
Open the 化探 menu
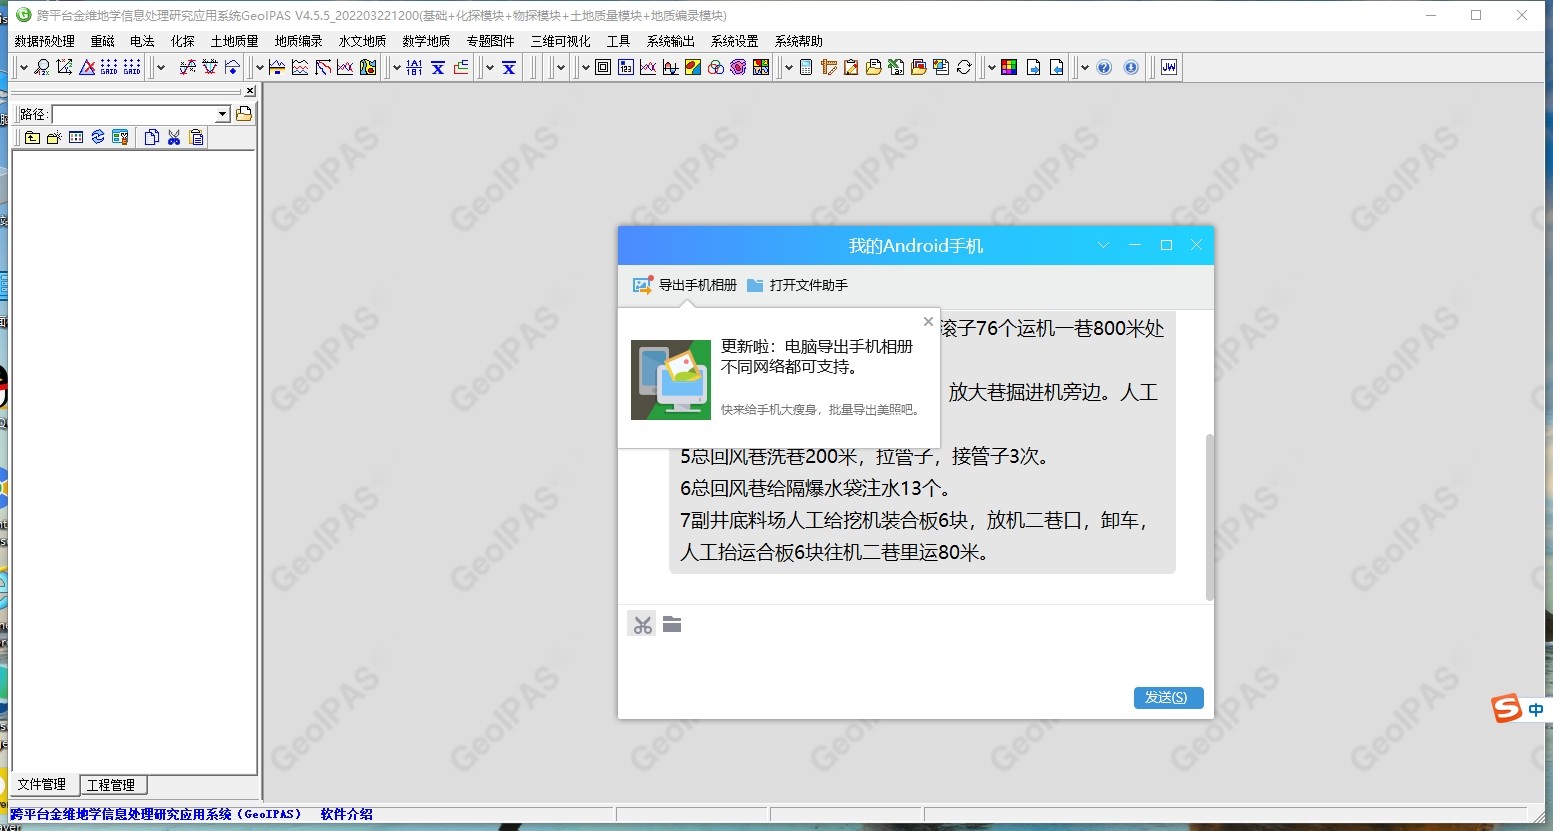[183, 41]
